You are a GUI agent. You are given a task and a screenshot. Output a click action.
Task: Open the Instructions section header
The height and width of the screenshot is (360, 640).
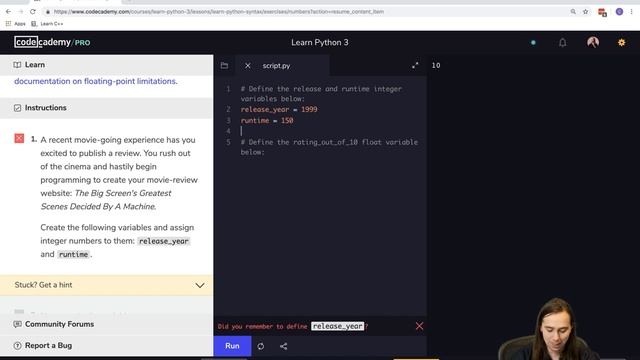(107, 108)
